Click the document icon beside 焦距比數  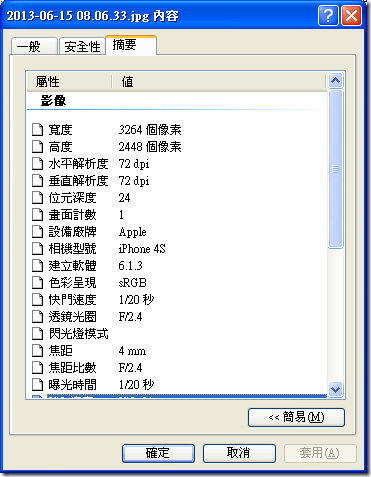click(38, 368)
